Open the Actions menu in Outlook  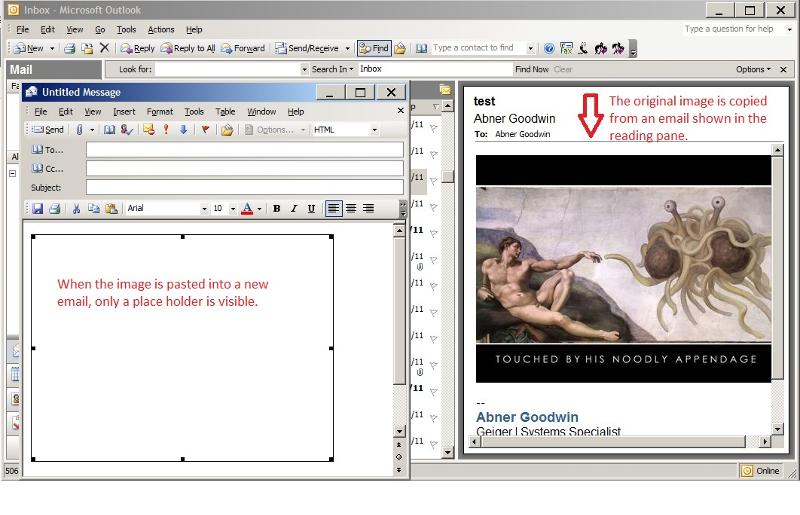pos(161,30)
